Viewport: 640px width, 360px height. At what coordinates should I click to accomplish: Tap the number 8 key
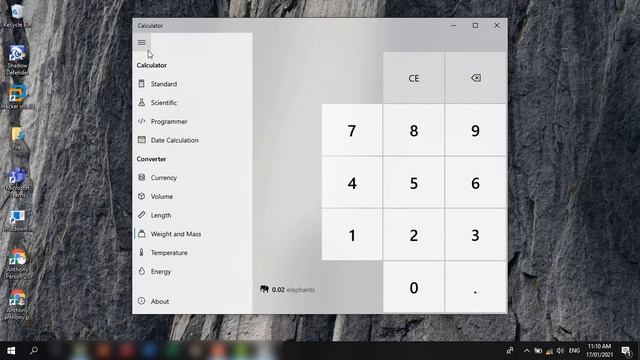413,131
